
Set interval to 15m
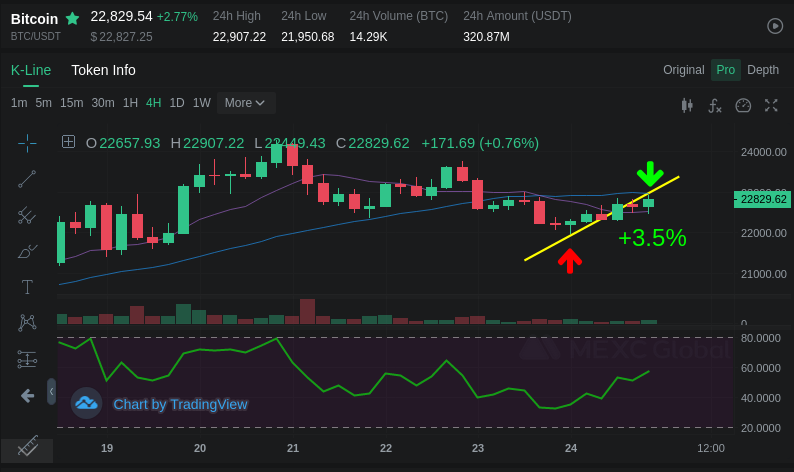click(71, 103)
